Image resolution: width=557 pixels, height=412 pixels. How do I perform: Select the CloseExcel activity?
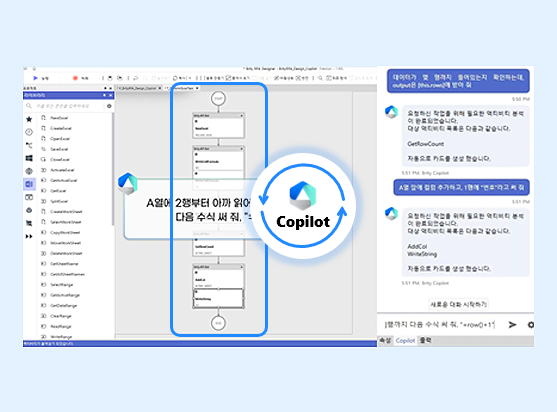click(60, 159)
